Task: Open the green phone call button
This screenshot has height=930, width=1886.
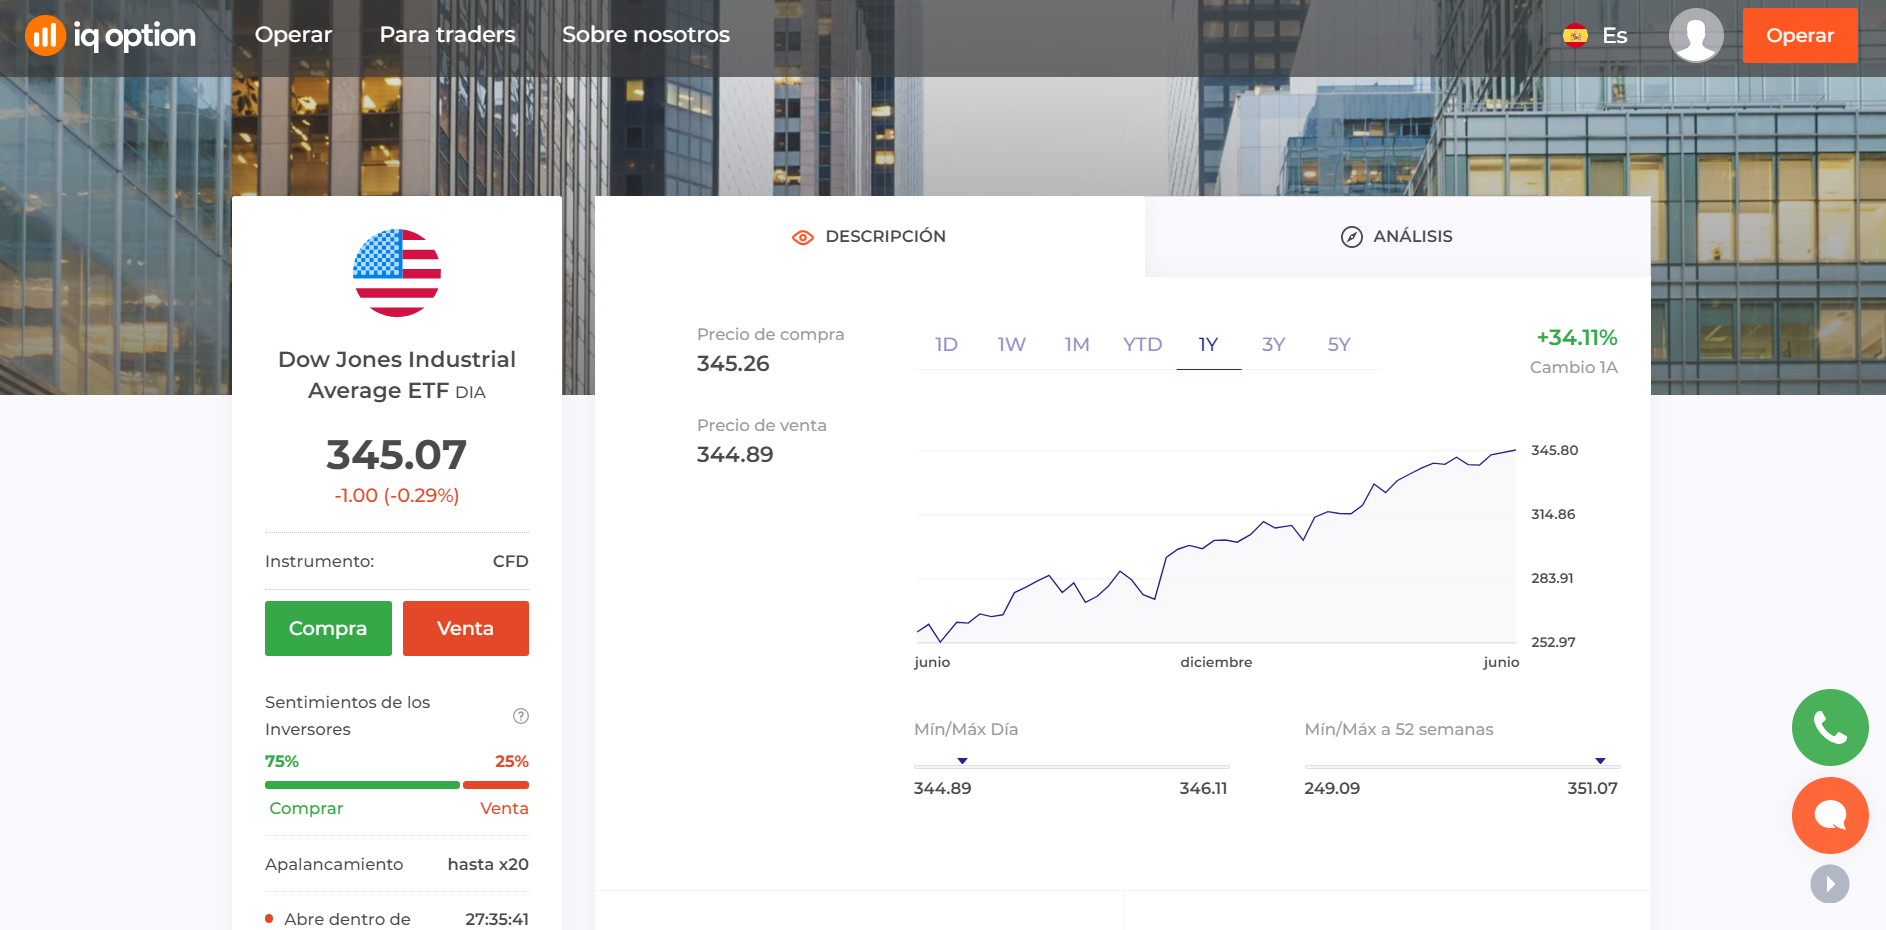Action: [x=1830, y=727]
